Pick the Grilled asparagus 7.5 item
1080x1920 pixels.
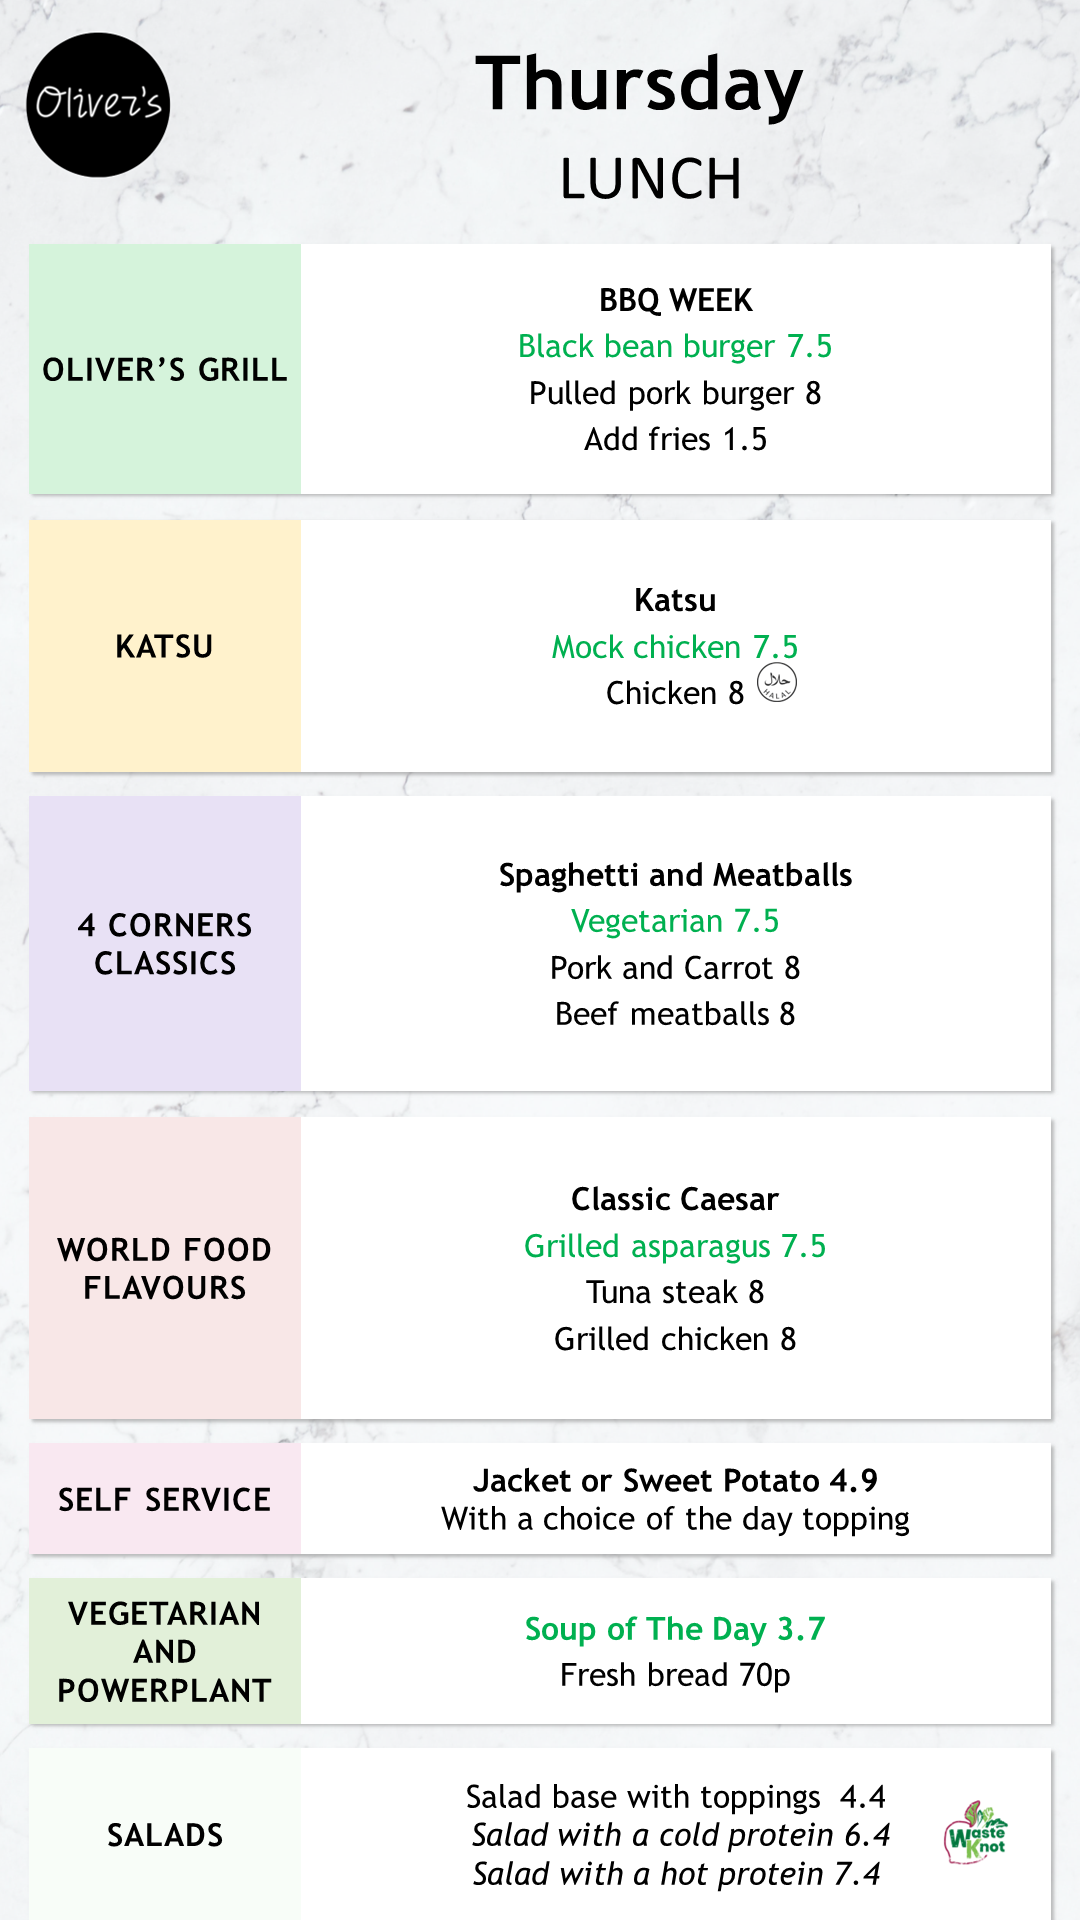[x=675, y=1246]
